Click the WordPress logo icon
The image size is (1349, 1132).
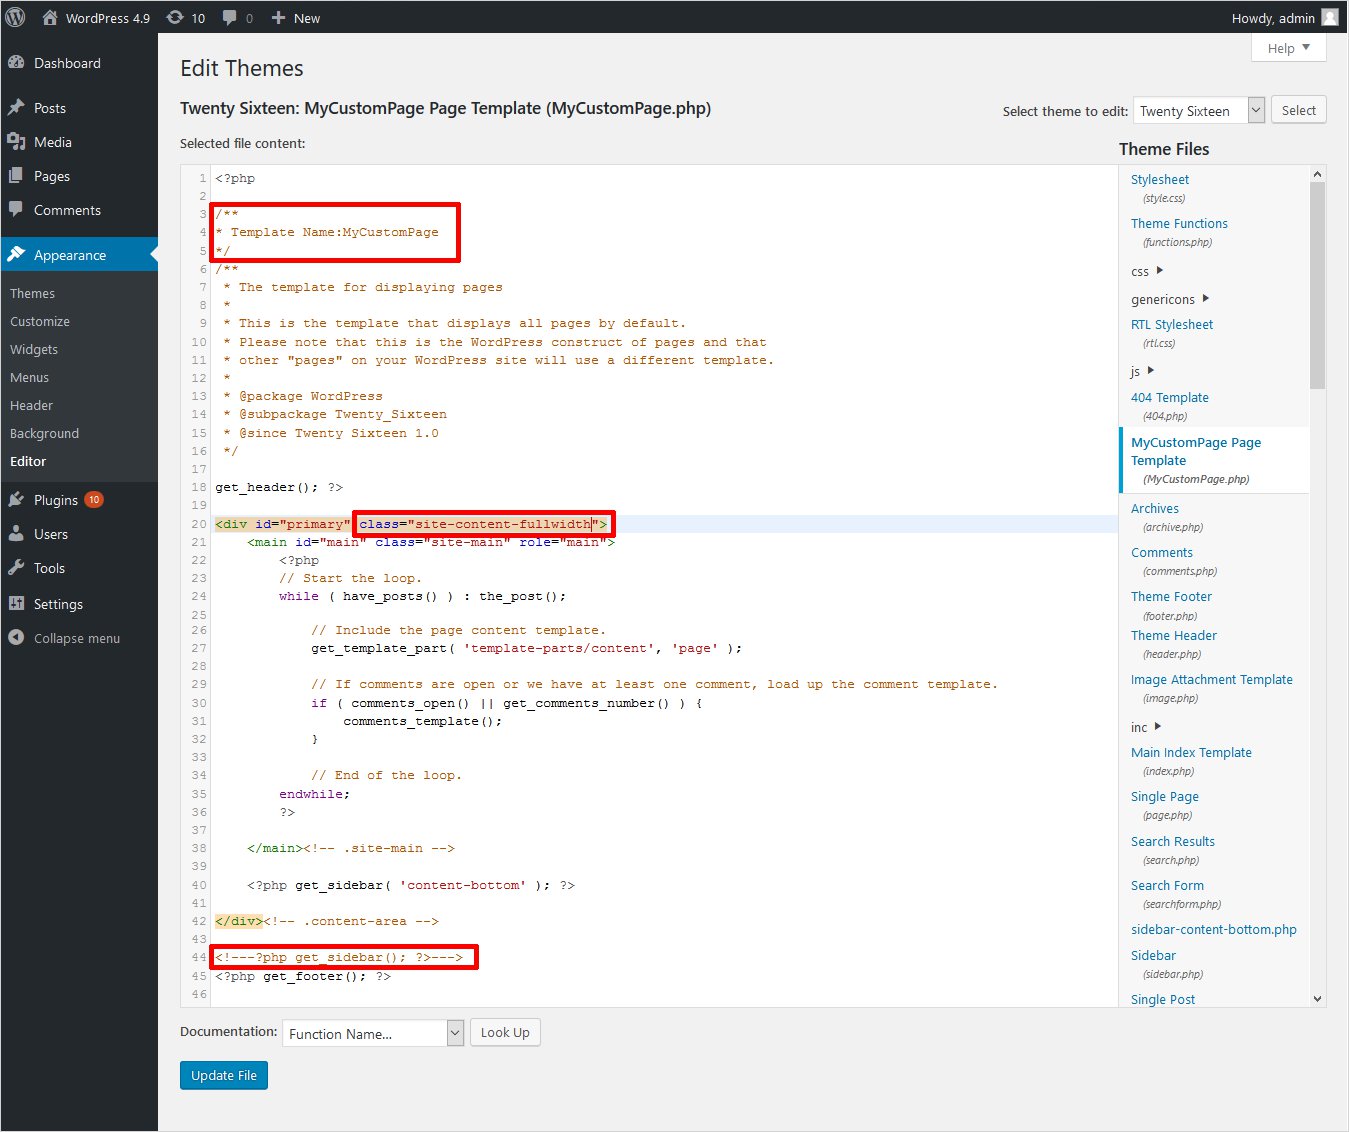15,17
